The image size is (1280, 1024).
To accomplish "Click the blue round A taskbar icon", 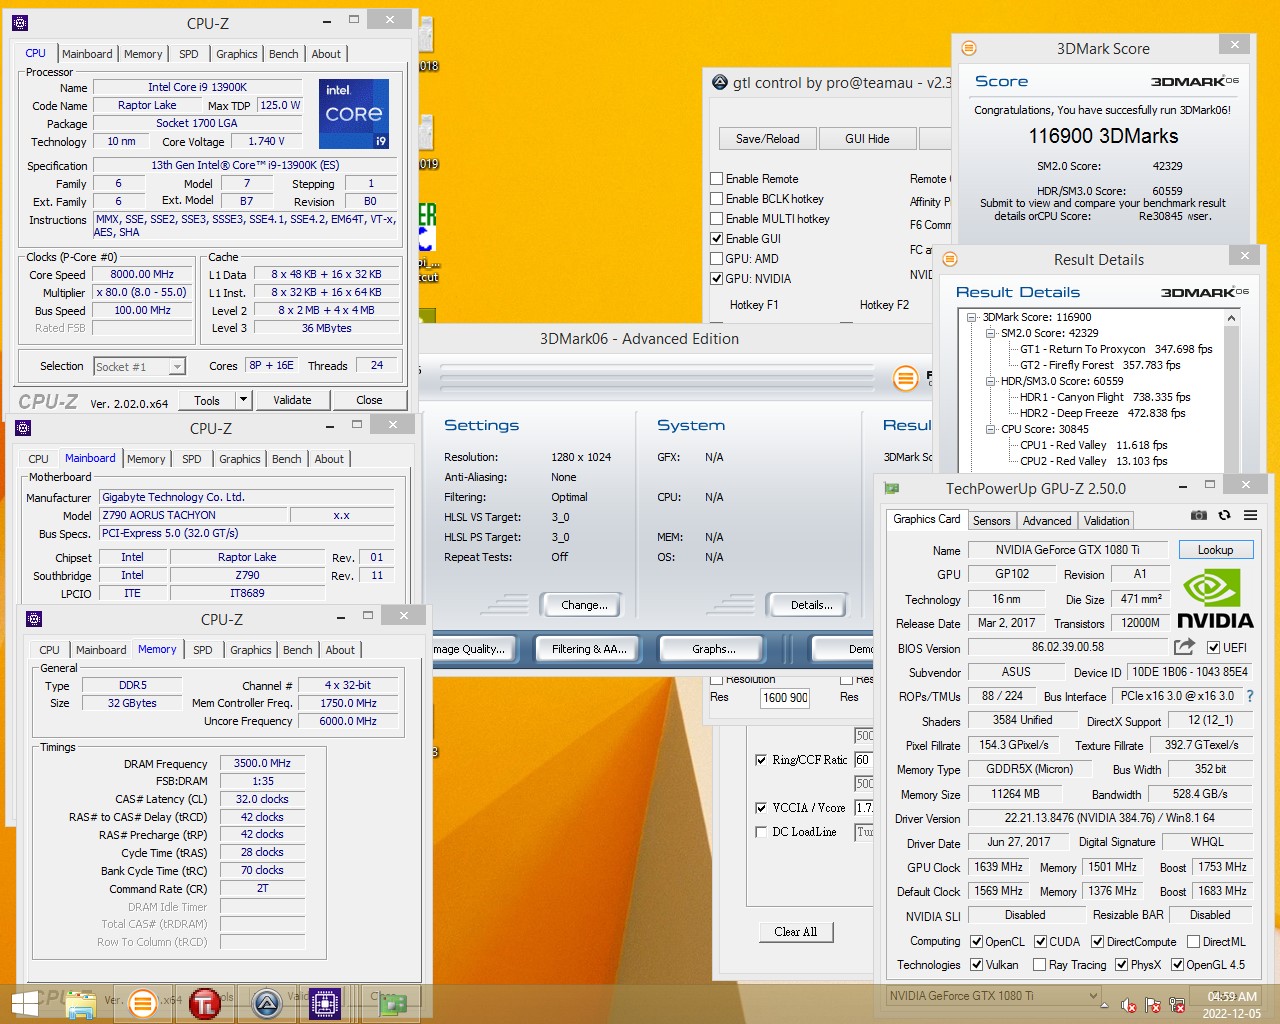I will [x=266, y=1003].
